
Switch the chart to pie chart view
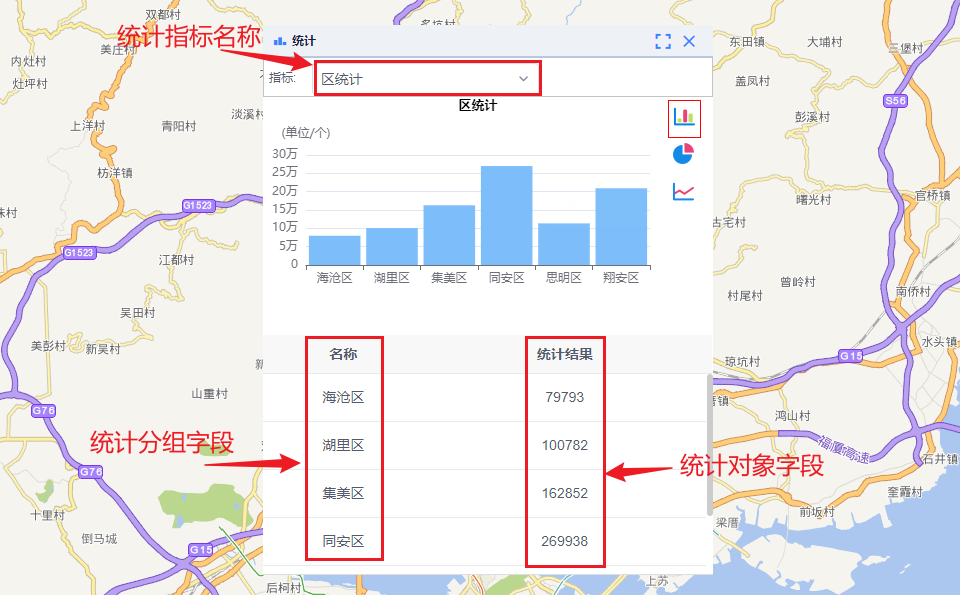(683, 153)
